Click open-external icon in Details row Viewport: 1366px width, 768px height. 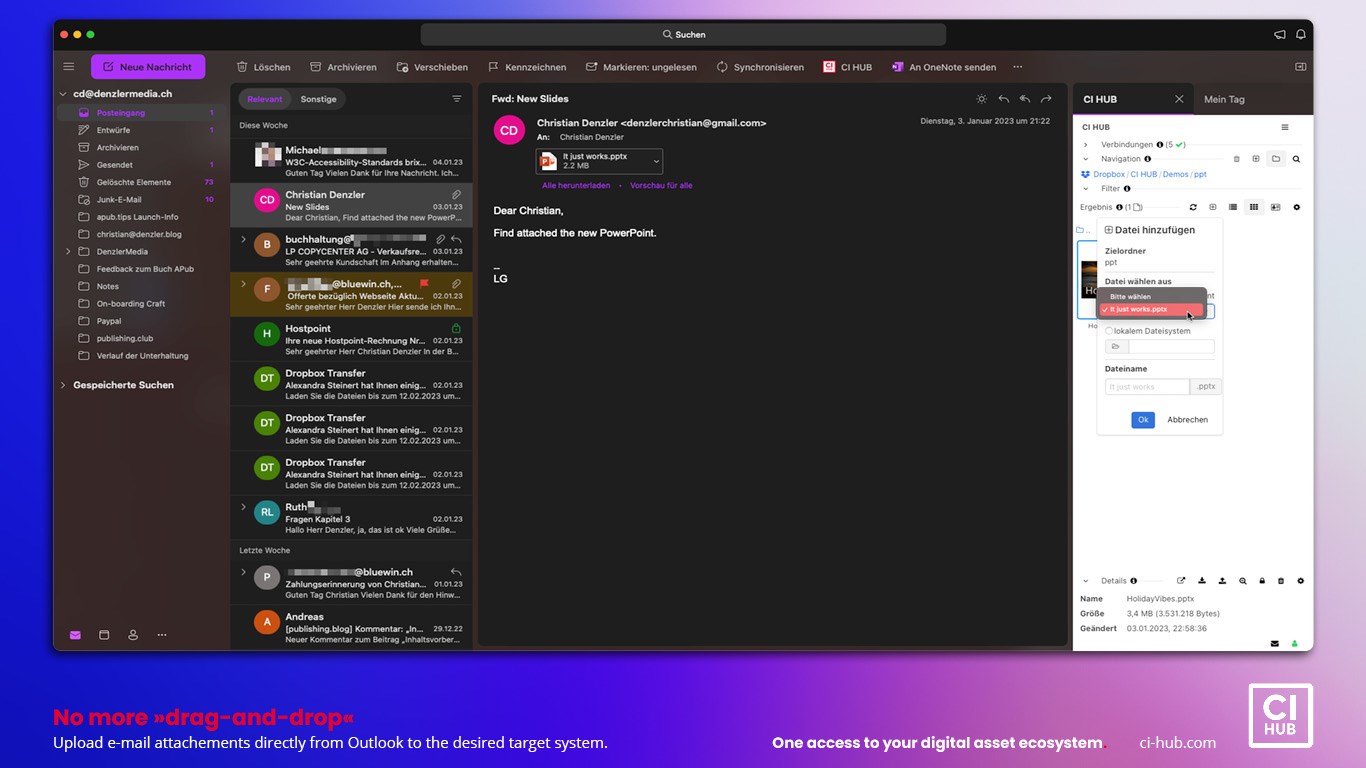pos(1181,580)
